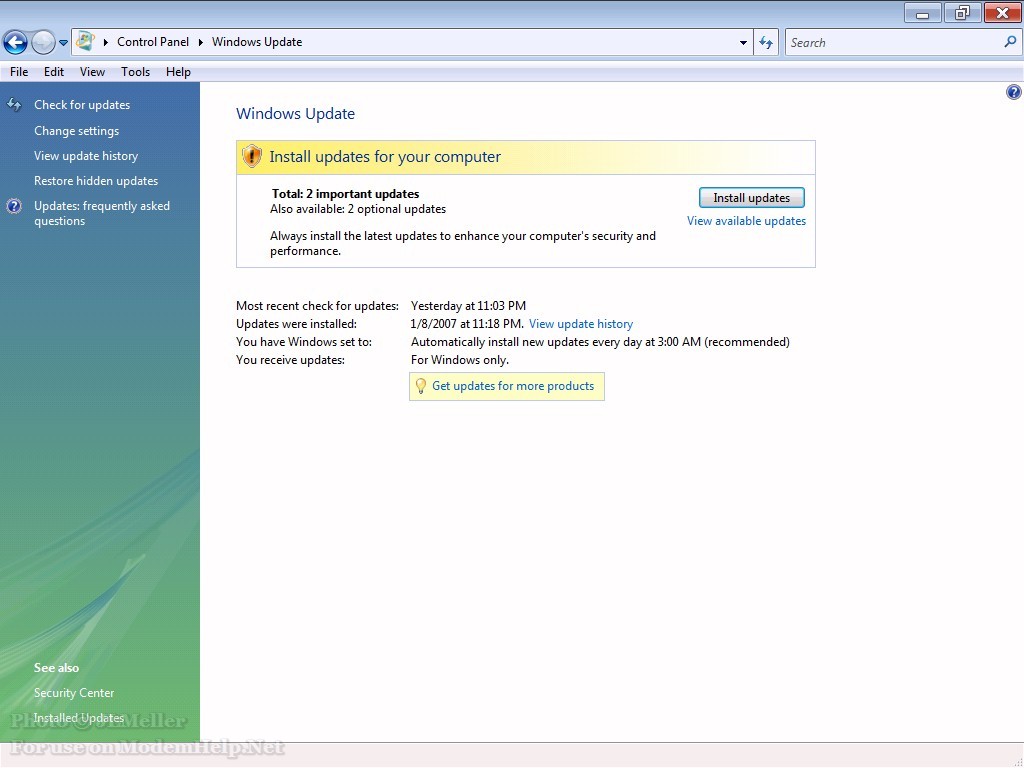The image size is (1024, 768).
Task: Select Check for updates in sidebar
Action: click(x=82, y=104)
